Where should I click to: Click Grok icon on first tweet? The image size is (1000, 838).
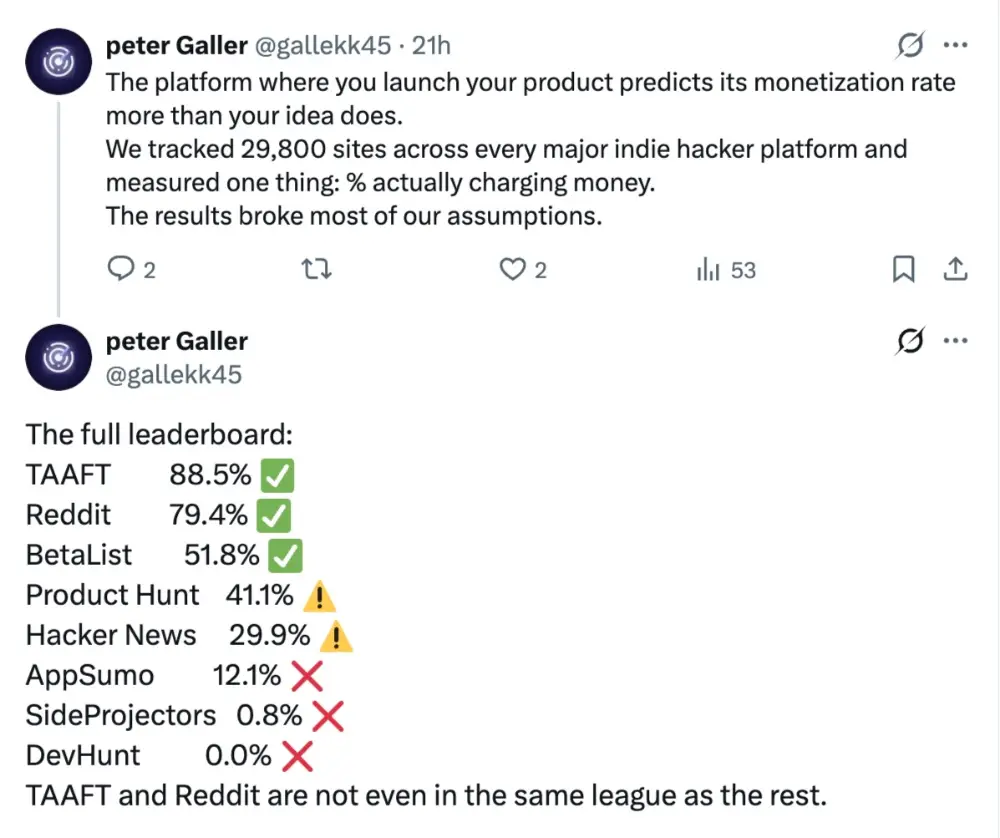(x=910, y=45)
